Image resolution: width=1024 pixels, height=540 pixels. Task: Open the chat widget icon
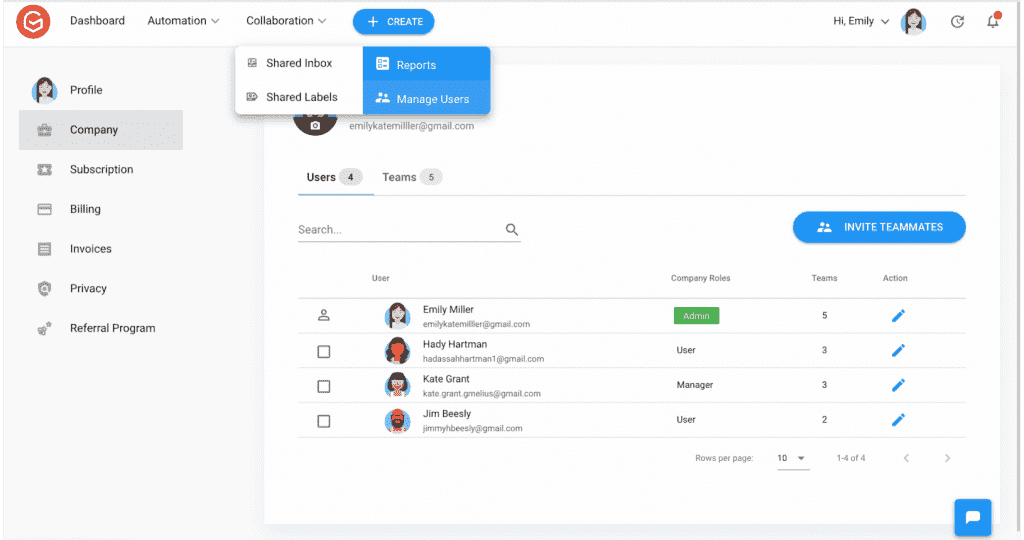point(972,517)
